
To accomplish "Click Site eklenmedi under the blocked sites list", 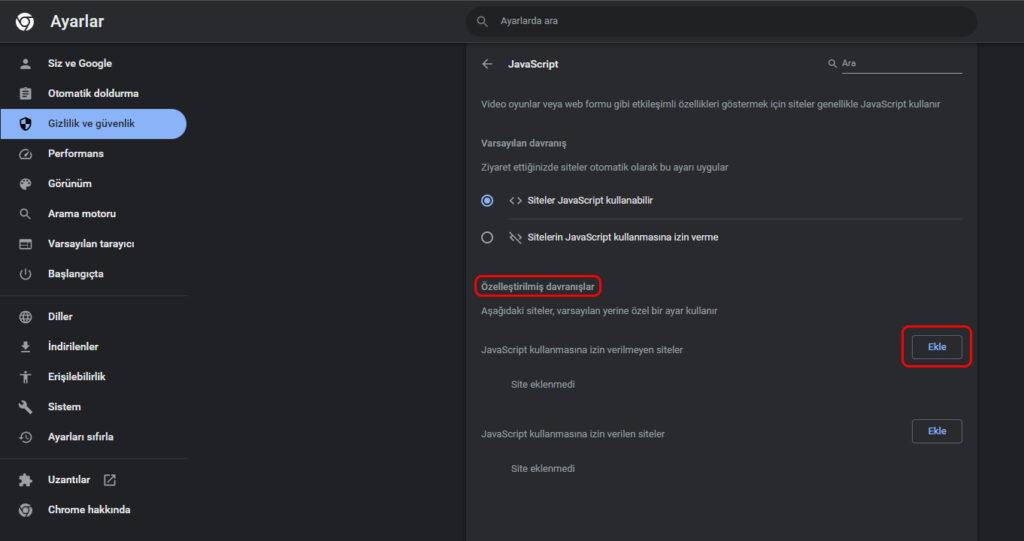I will click(x=543, y=385).
